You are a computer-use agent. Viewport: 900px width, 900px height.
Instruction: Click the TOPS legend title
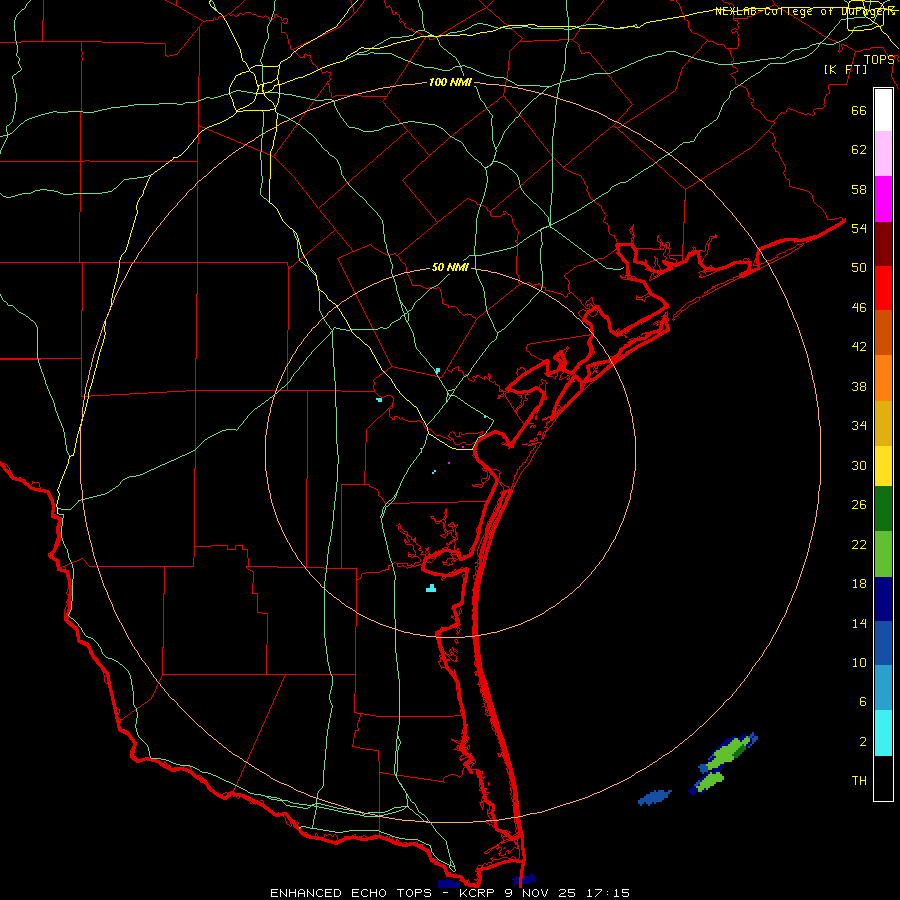click(x=879, y=60)
